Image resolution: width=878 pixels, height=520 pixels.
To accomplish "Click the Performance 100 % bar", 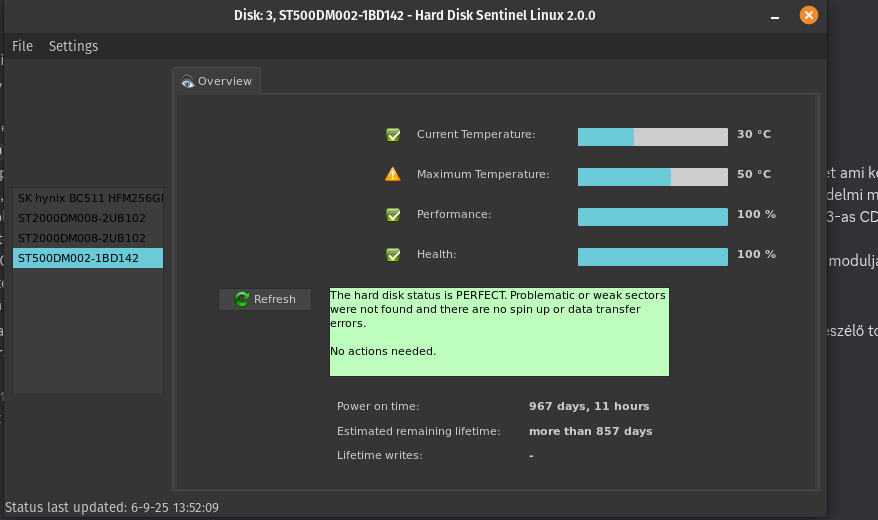I will tap(652, 217).
